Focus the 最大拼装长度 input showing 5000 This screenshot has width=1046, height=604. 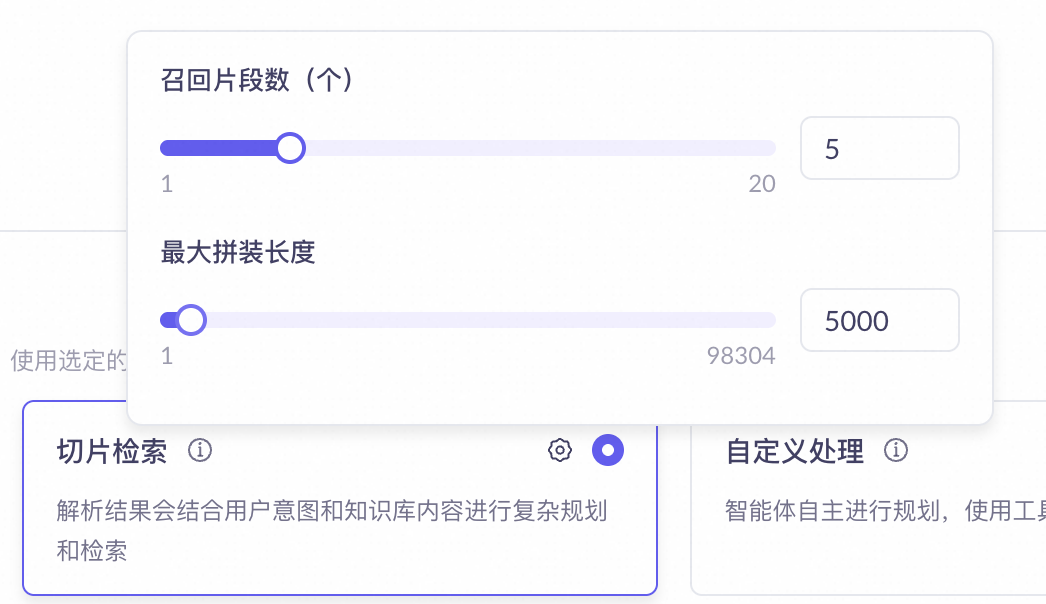pos(879,320)
